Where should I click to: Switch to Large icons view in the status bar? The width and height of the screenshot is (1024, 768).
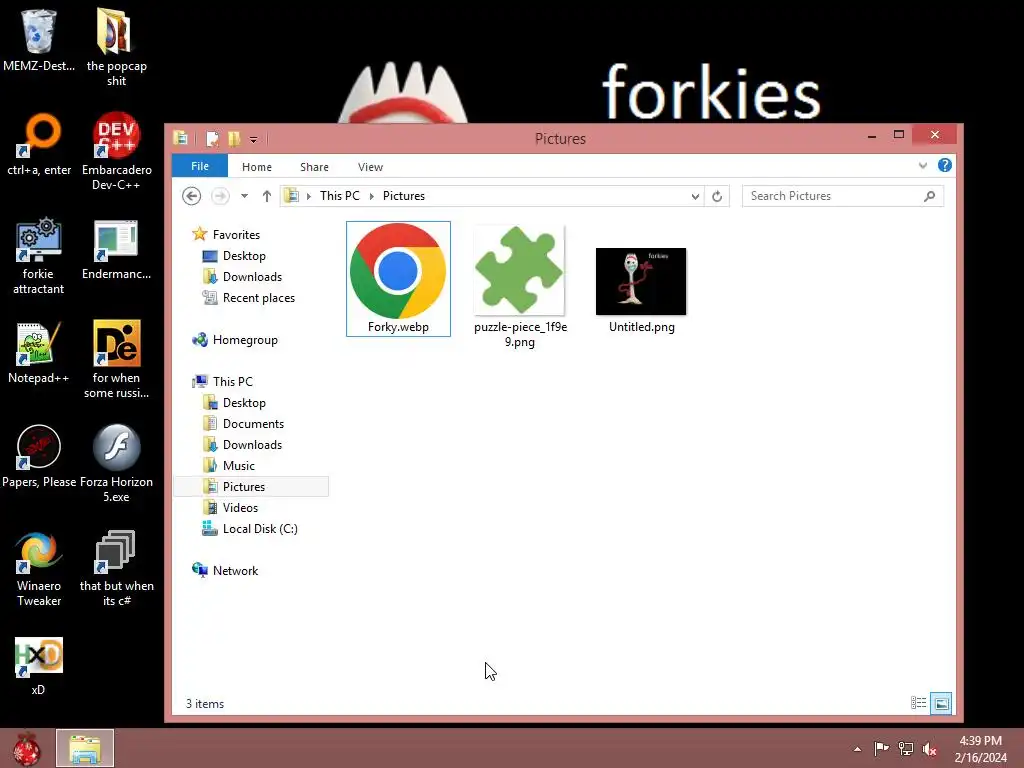tap(941, 703)
